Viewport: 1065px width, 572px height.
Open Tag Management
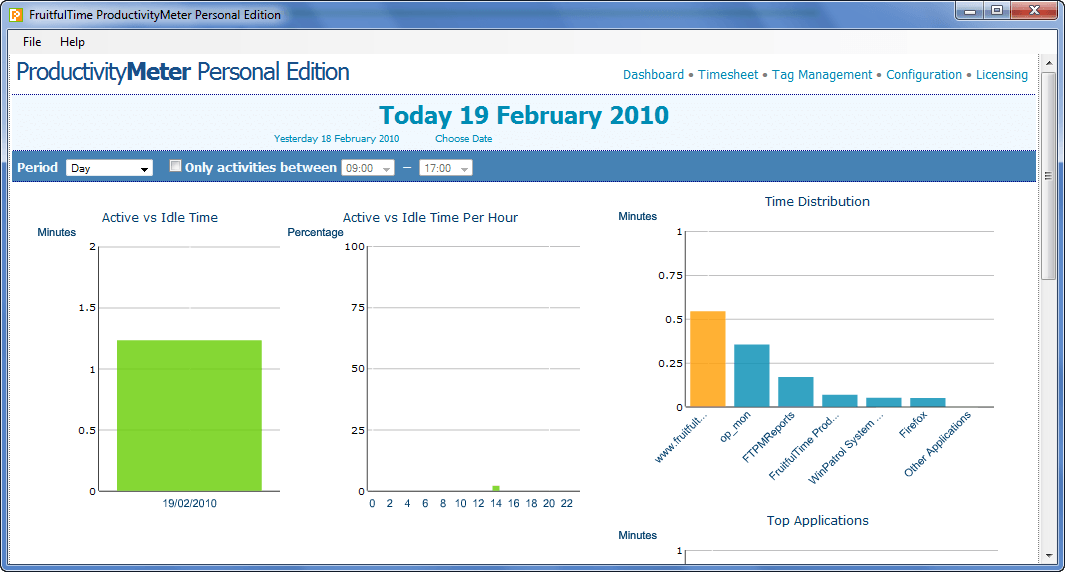[x=822, y=75]
